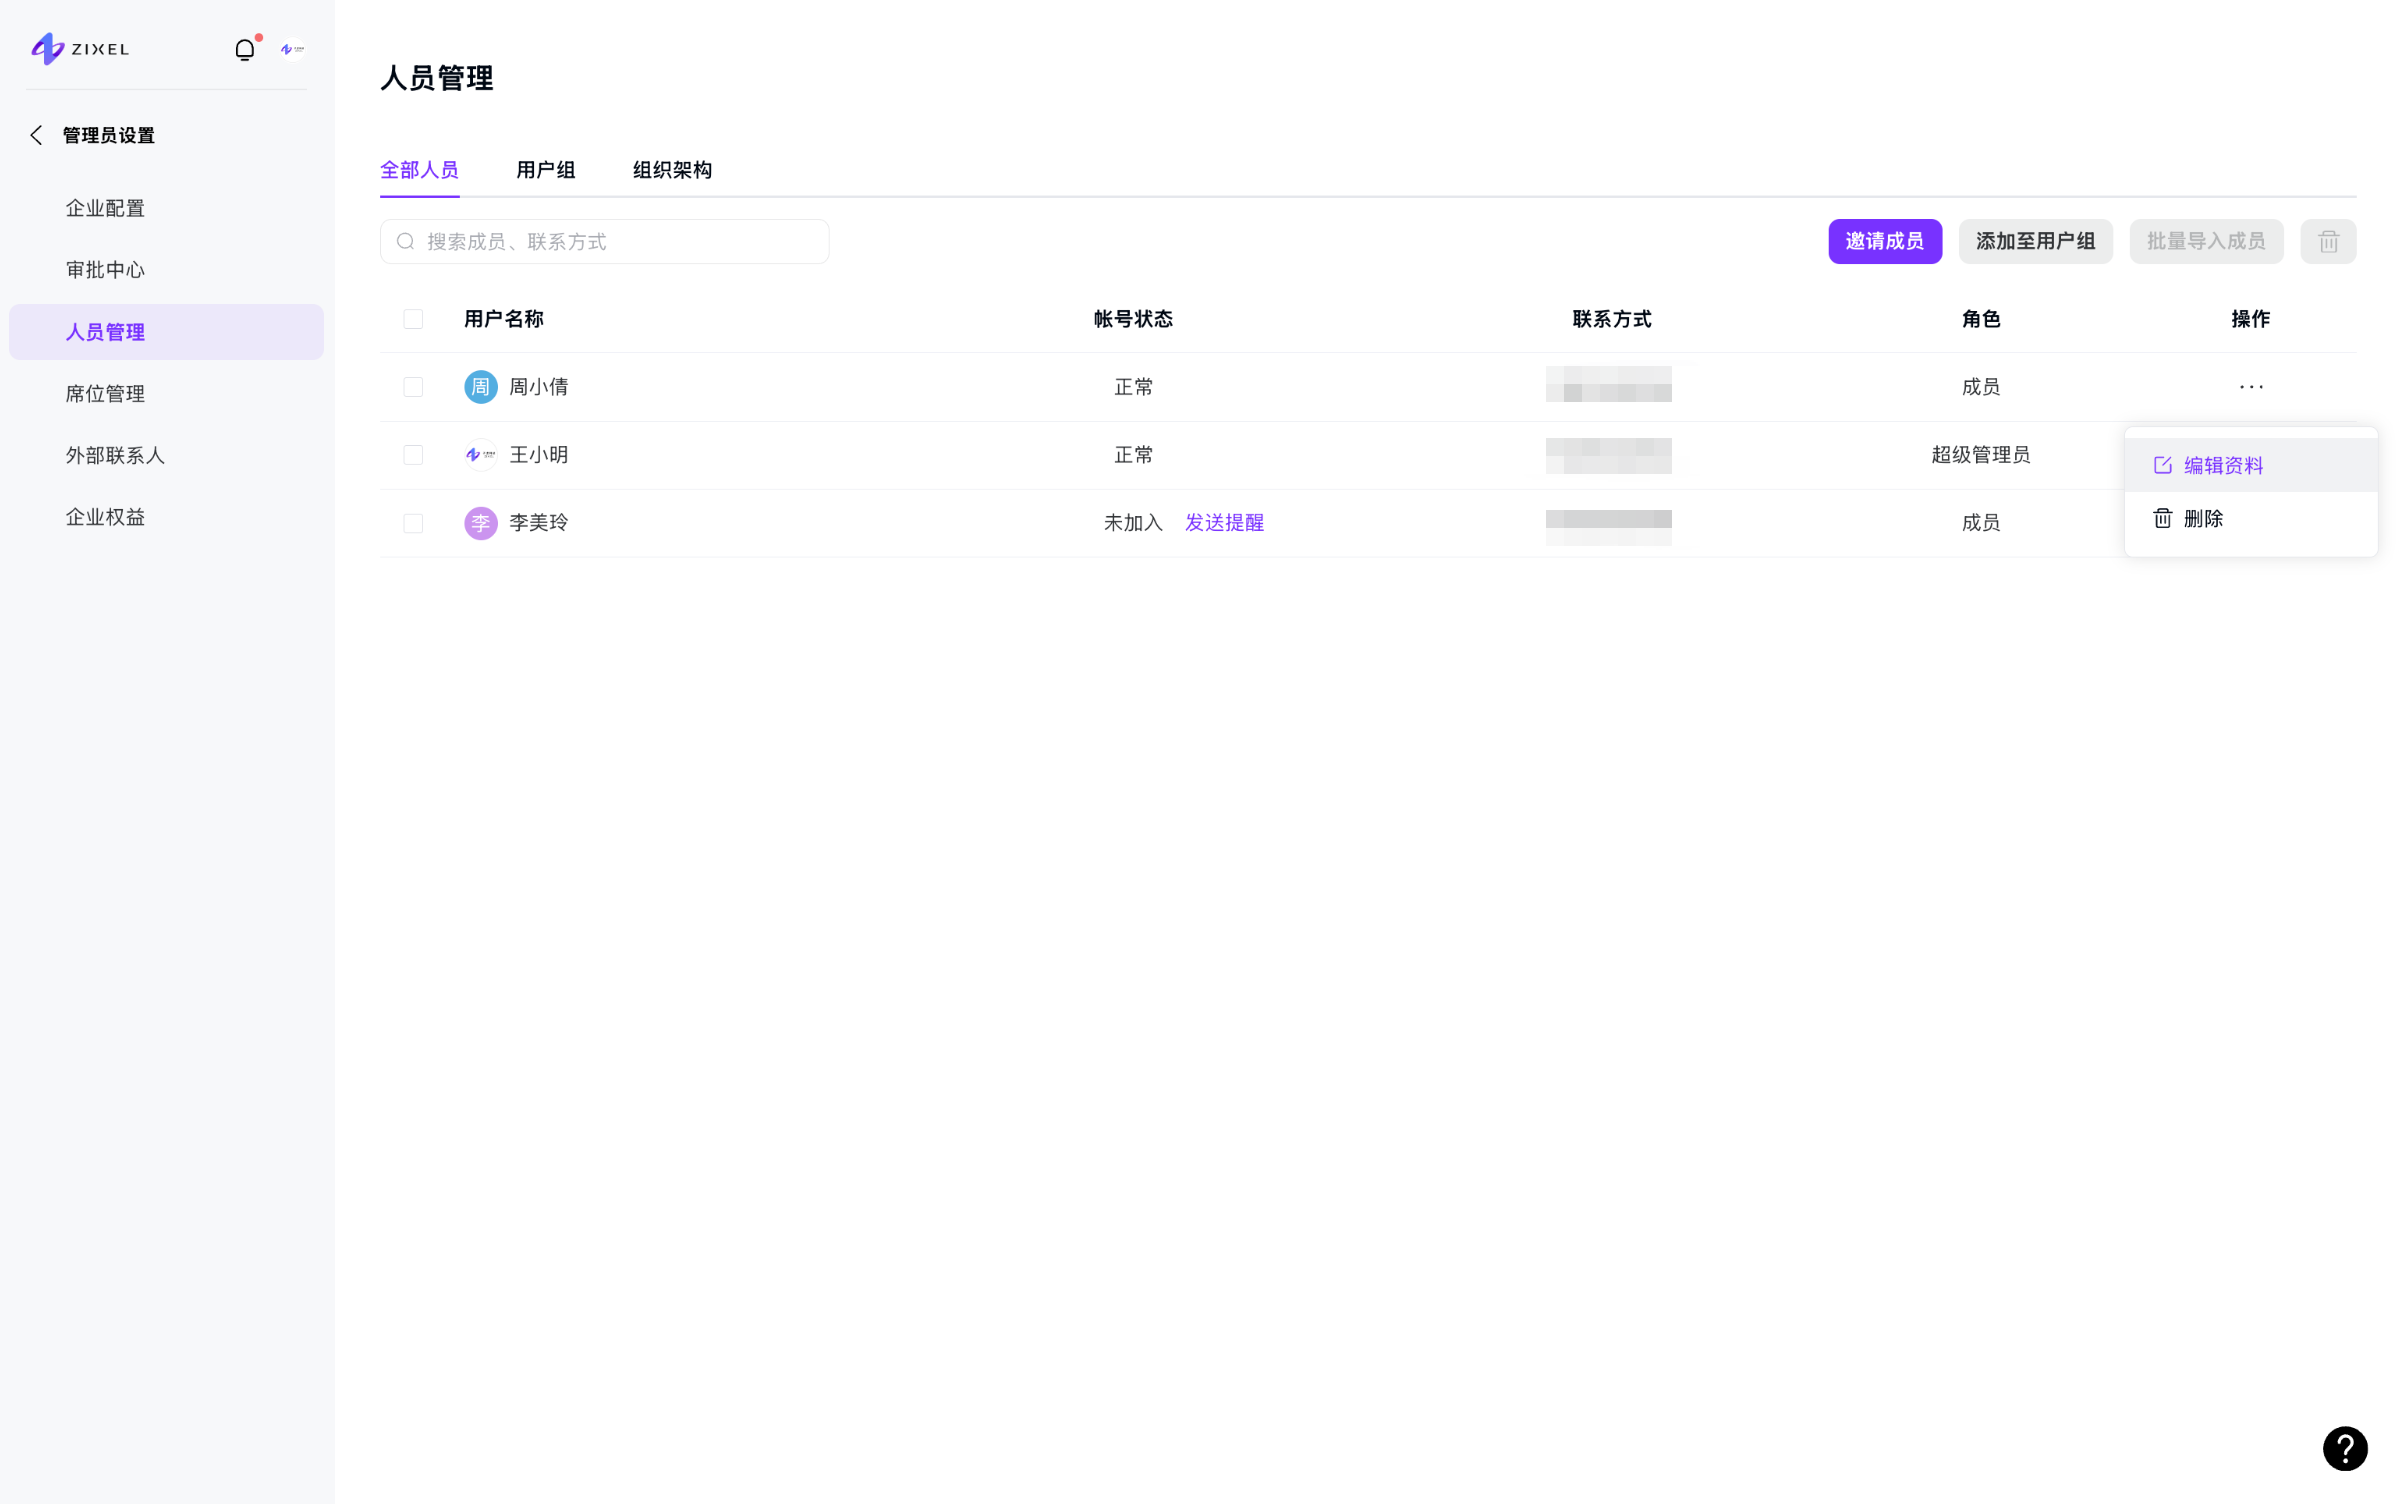Click 王小明's avatar icon
This screenshot has width=2400, height=1504.
tap(481, 455)
